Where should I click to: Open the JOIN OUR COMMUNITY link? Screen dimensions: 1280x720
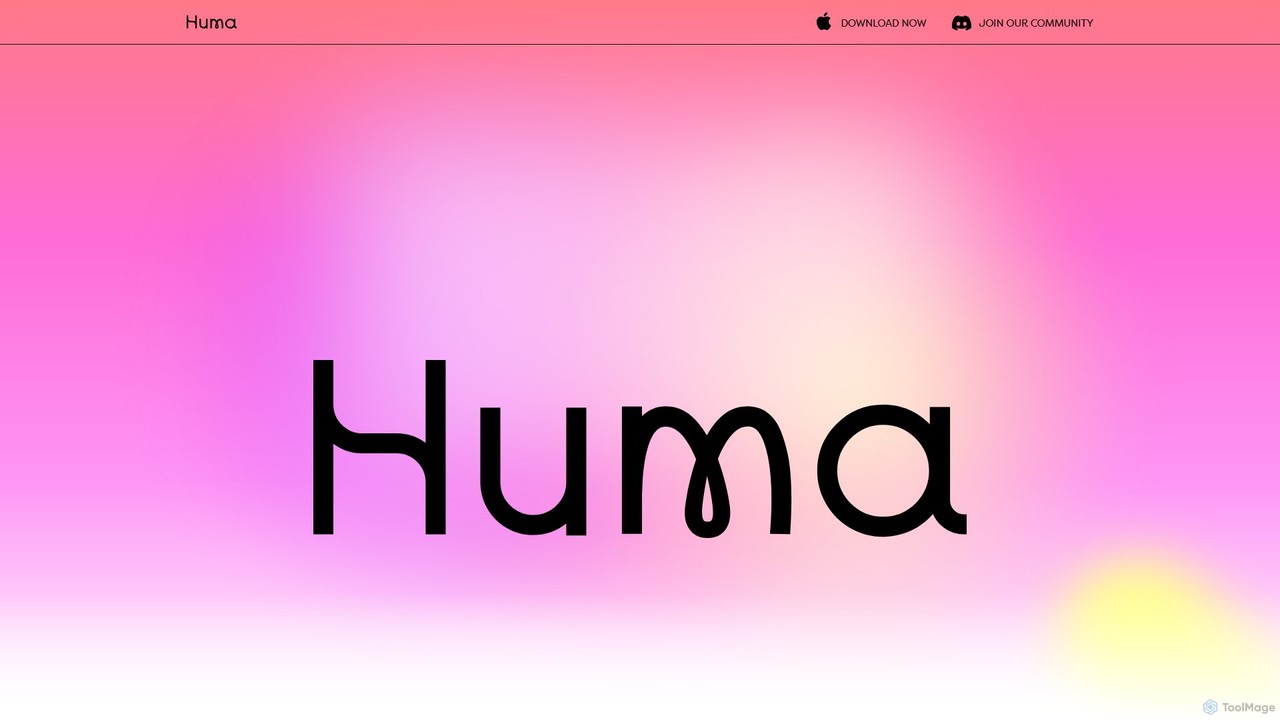[x=1035, y=23]
